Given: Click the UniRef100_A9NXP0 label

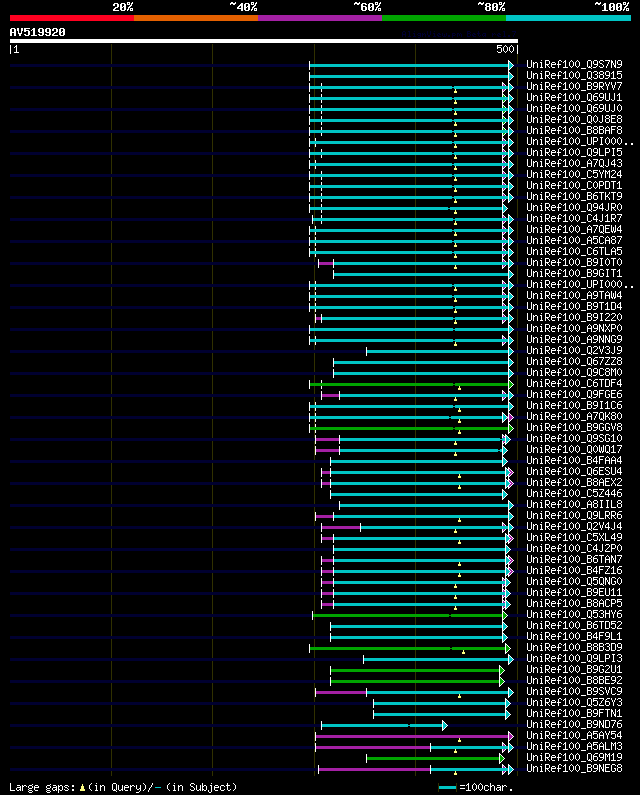Looking at the screenshot, I should 574,329.
